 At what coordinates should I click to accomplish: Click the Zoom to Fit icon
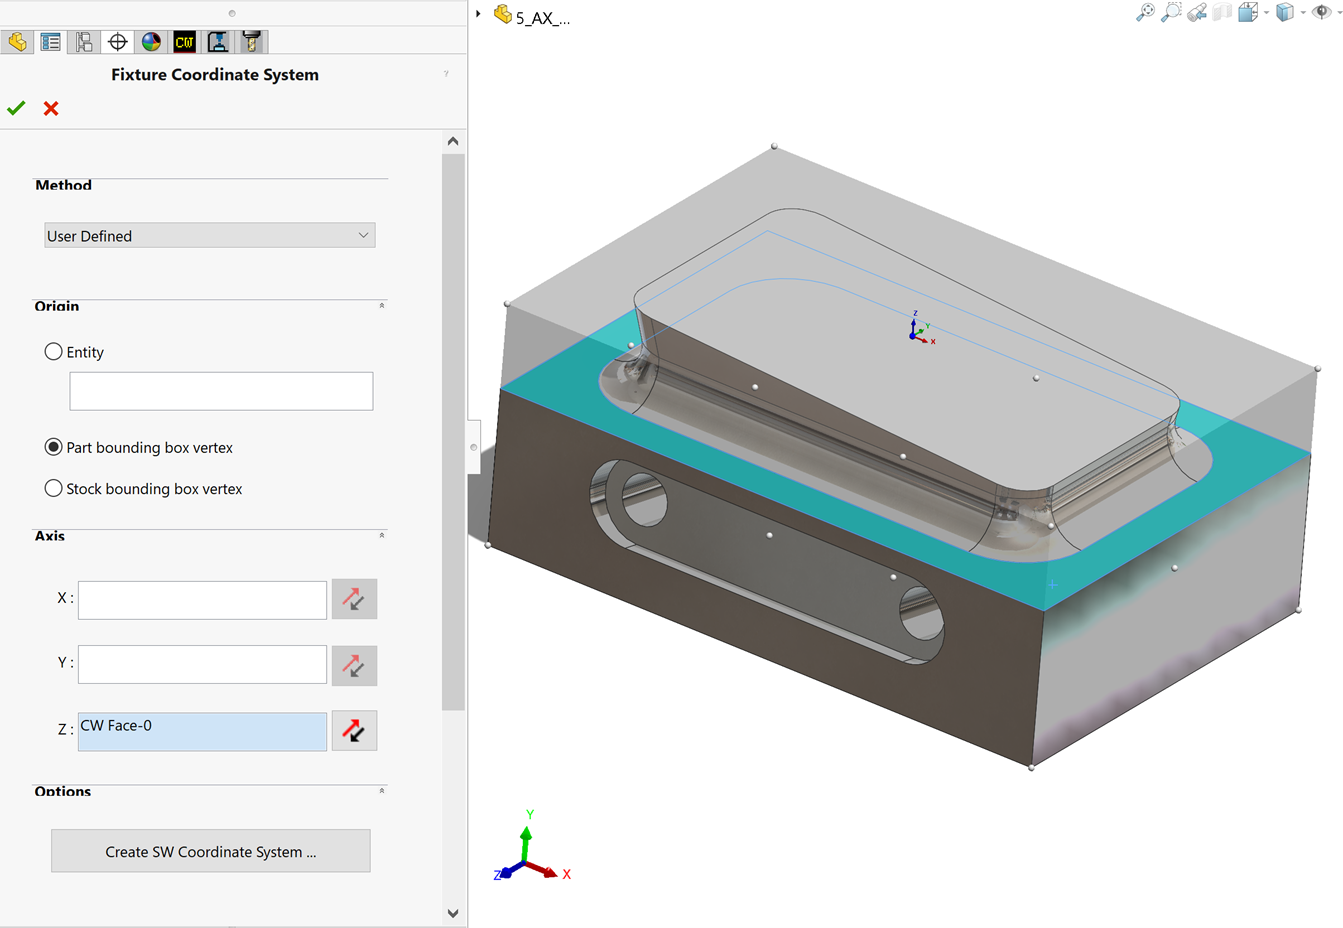[x=1146, y=12]
